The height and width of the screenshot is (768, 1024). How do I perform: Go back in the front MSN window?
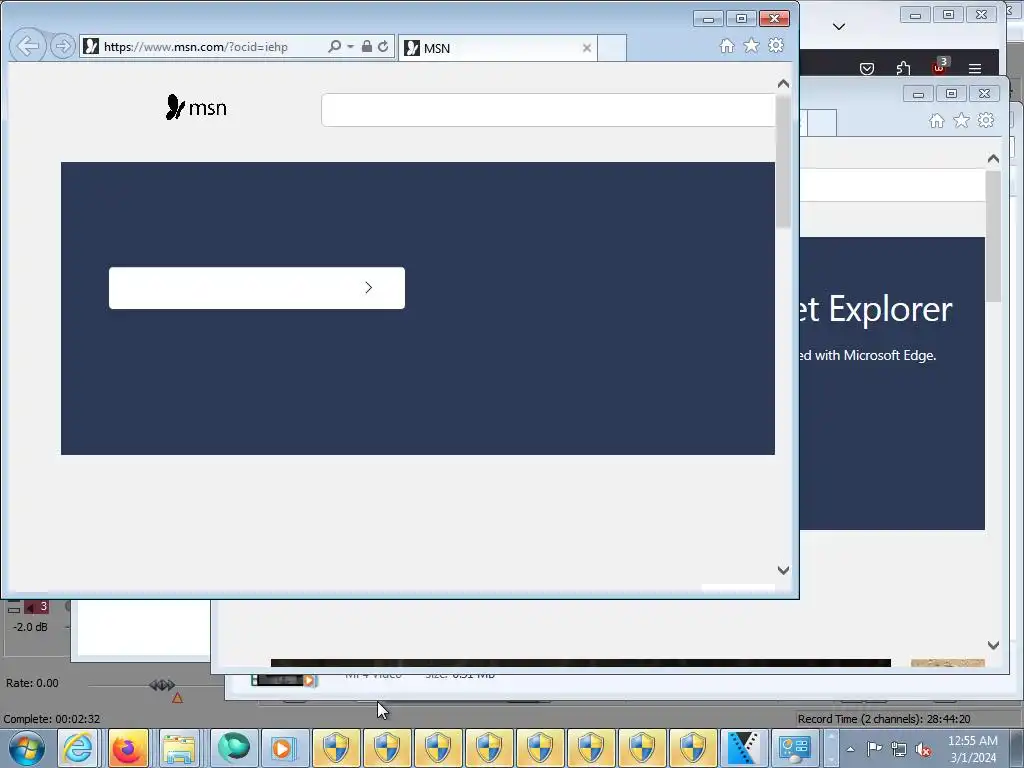click(x=28, y=46)
